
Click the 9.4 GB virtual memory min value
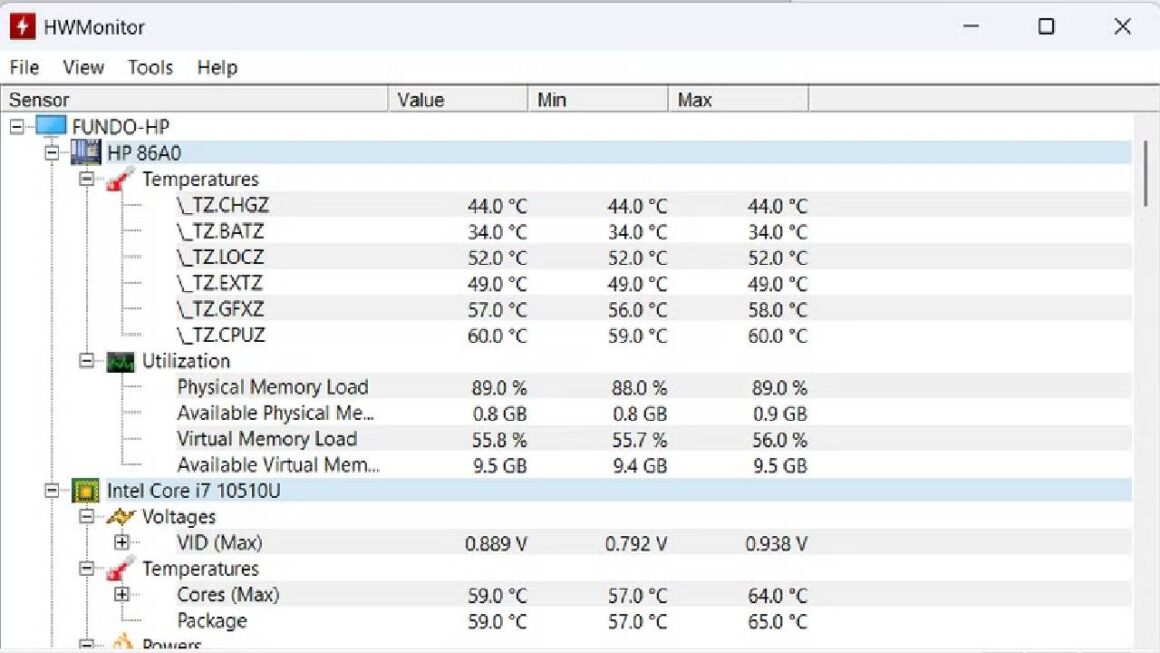(639, 467)
